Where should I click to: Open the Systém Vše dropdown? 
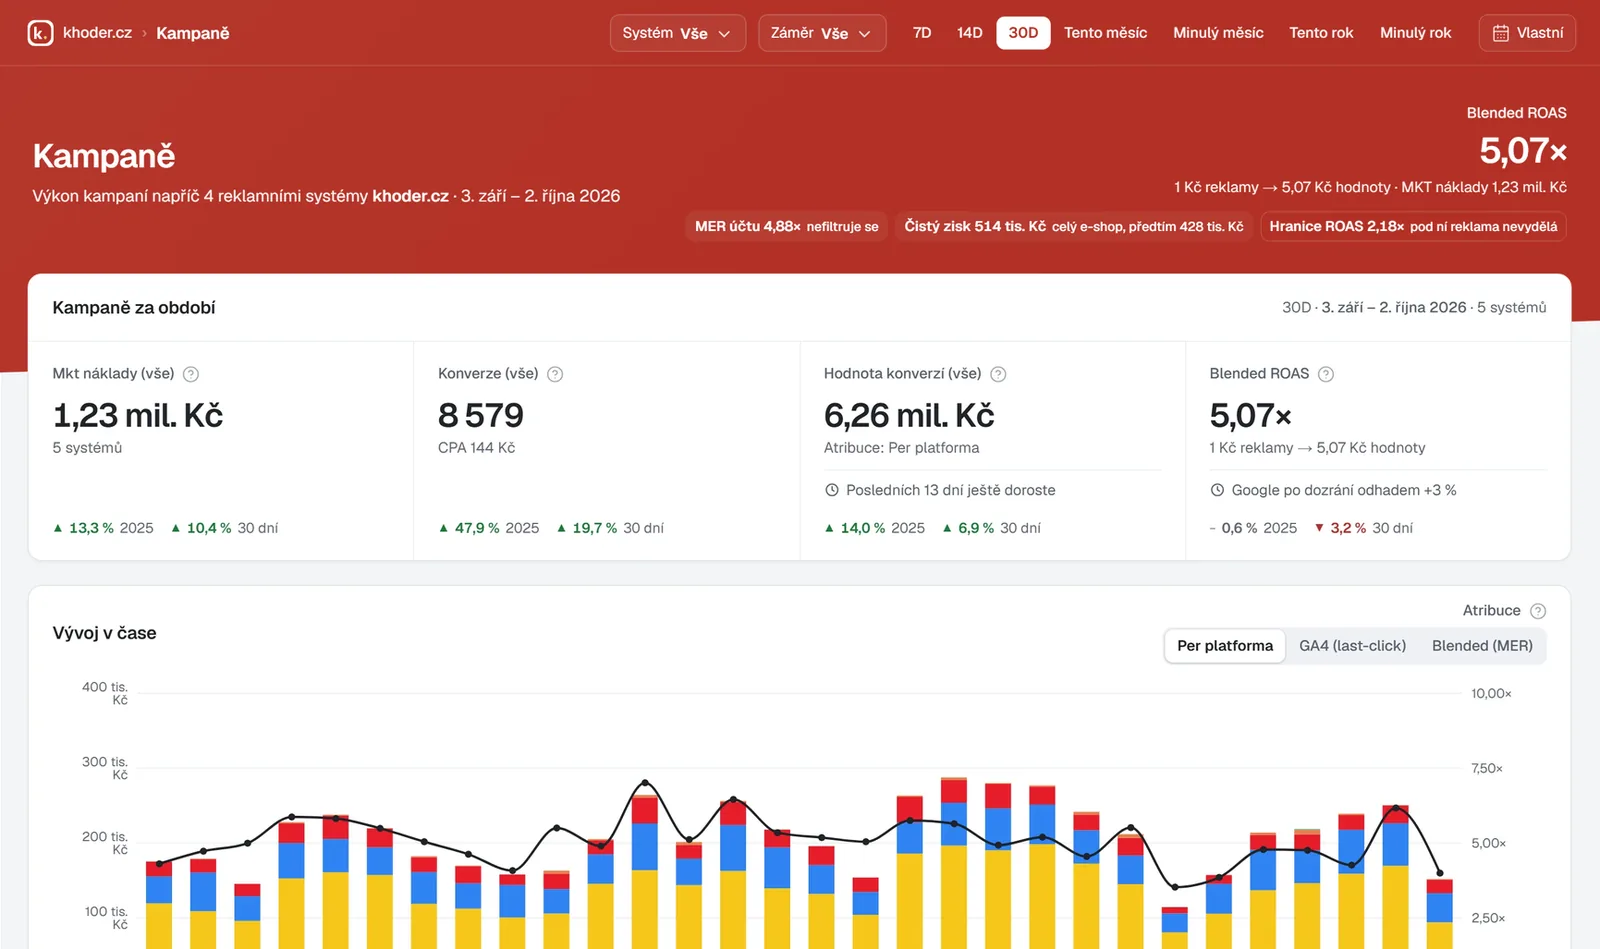coord(677,33)
